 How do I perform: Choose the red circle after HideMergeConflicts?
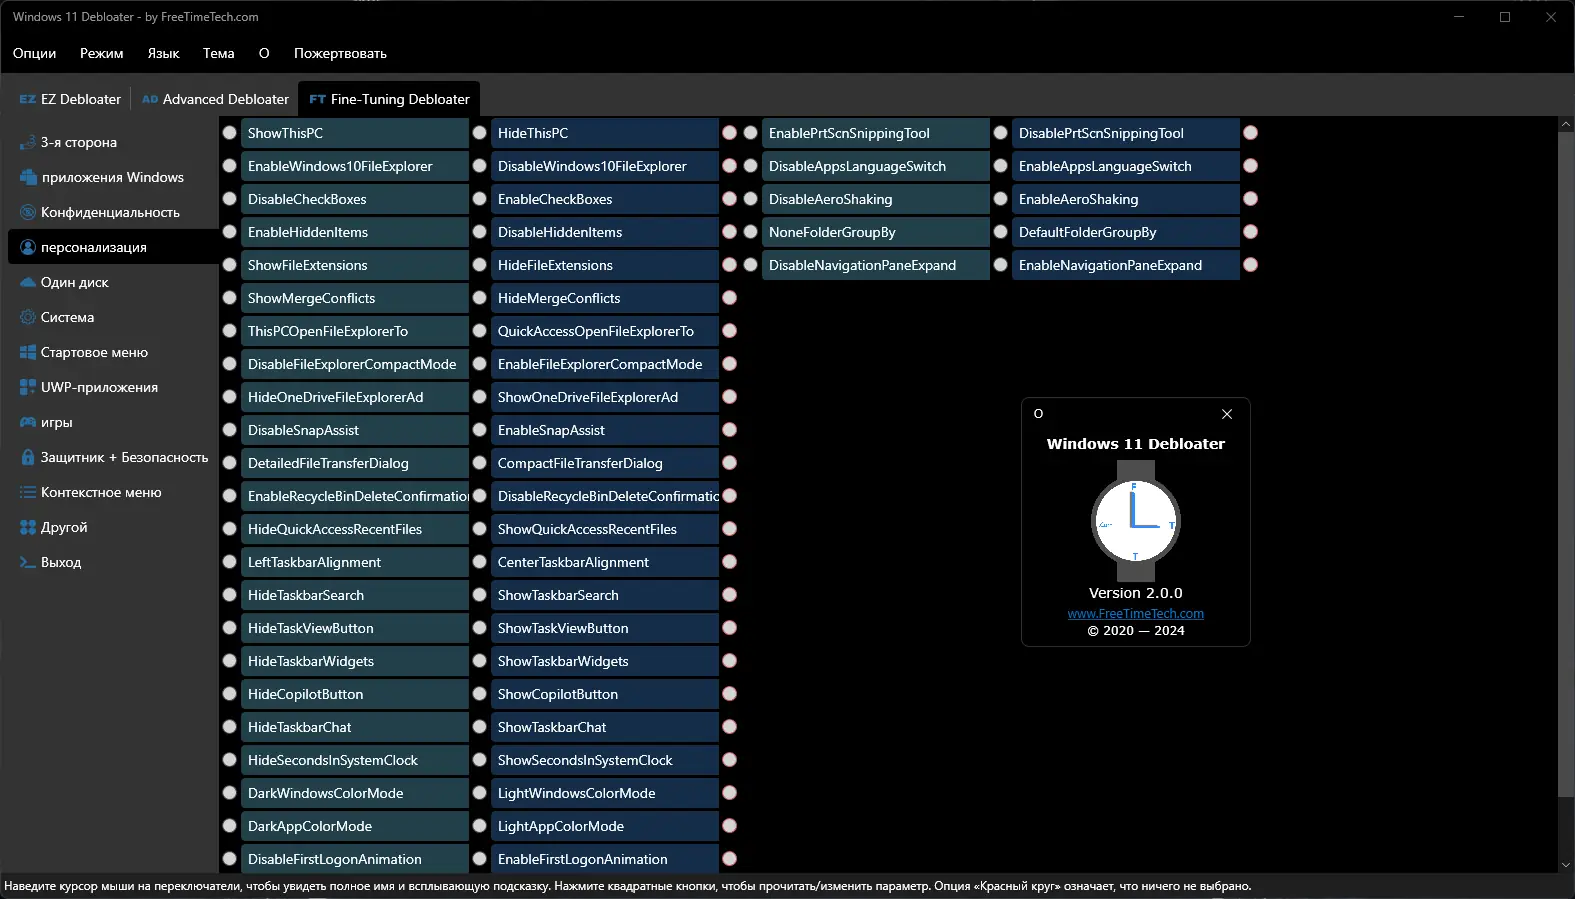[730, 298]
